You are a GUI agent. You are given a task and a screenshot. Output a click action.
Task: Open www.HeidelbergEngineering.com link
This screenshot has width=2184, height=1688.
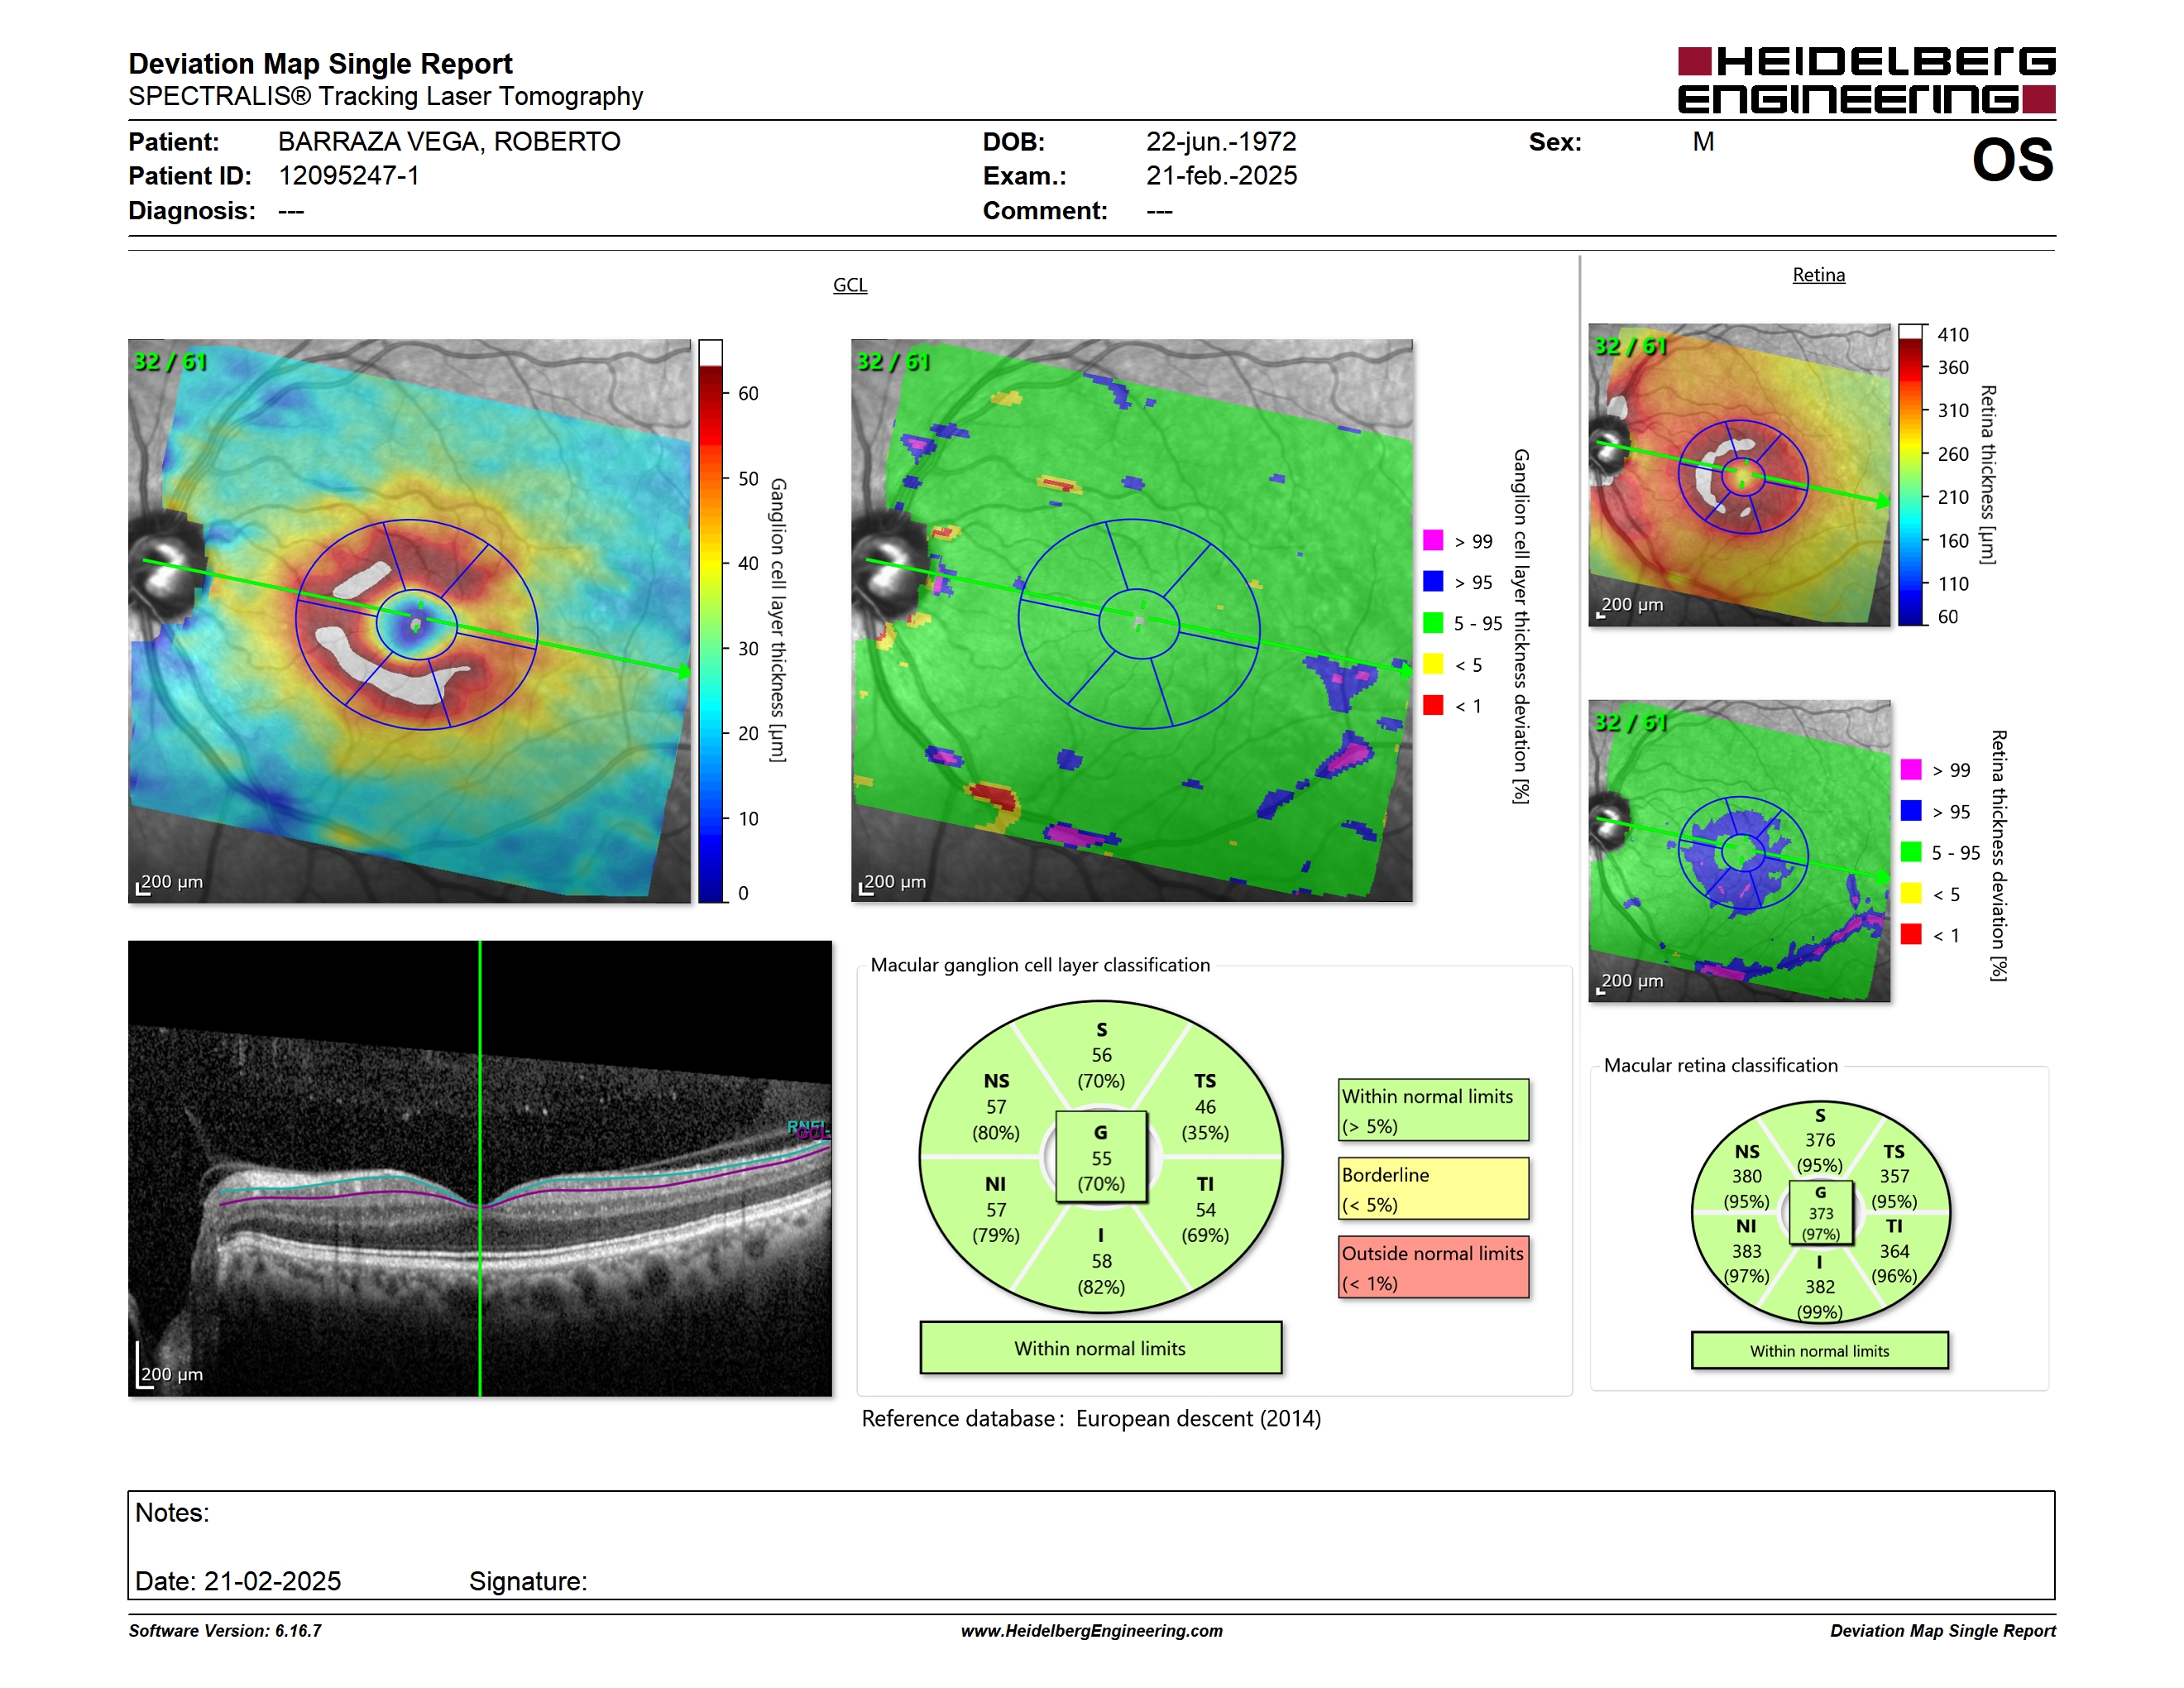point(1091,1631)
